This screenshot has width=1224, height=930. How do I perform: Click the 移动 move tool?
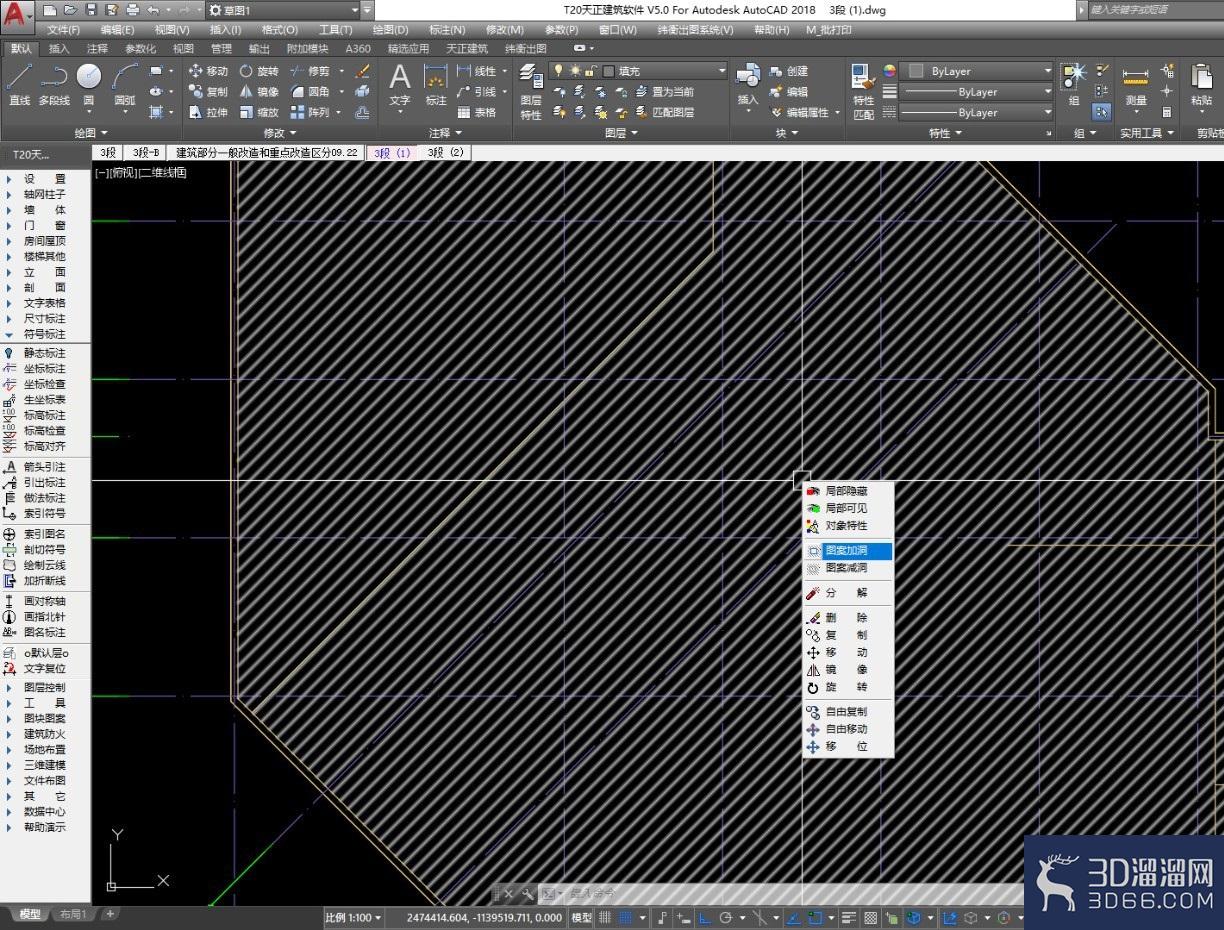(x=208, y=71)
